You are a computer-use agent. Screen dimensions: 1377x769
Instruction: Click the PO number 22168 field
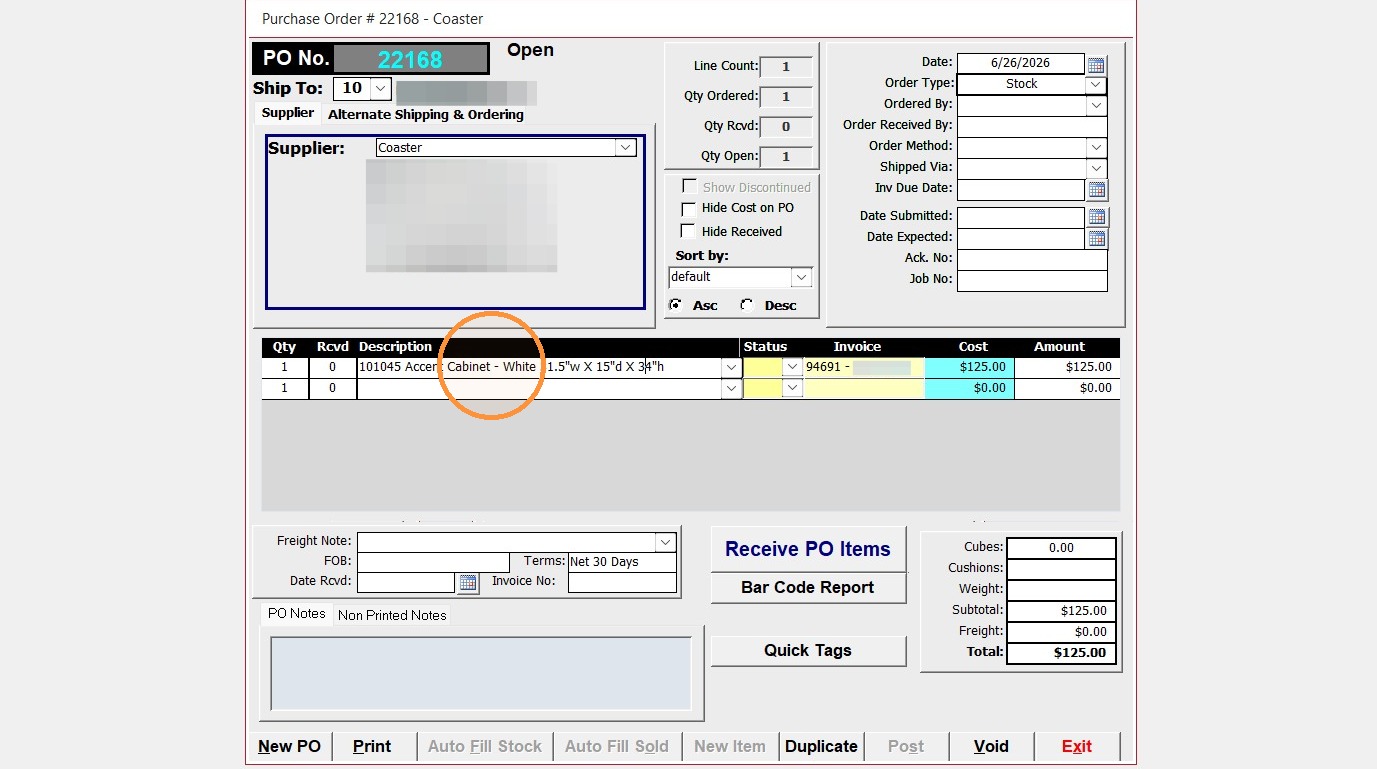[x=410, y=59]
